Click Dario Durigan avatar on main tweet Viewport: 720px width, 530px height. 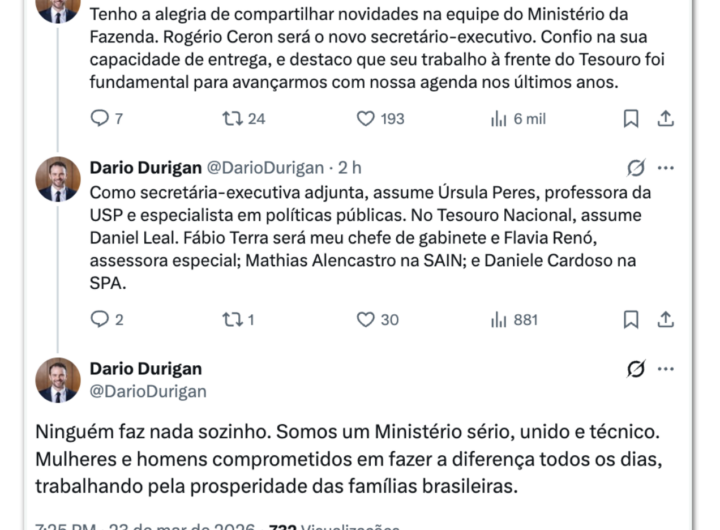[x=58, y=380]
